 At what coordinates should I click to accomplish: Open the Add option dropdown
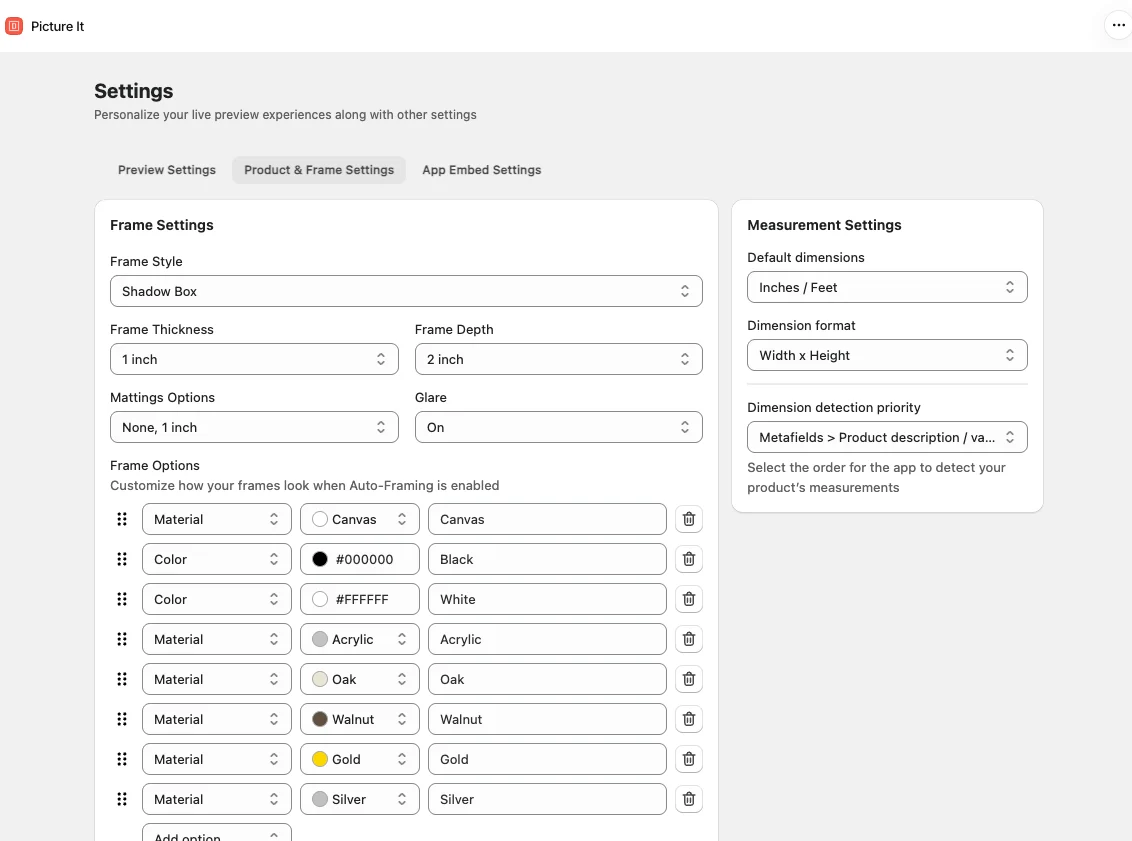217,833
